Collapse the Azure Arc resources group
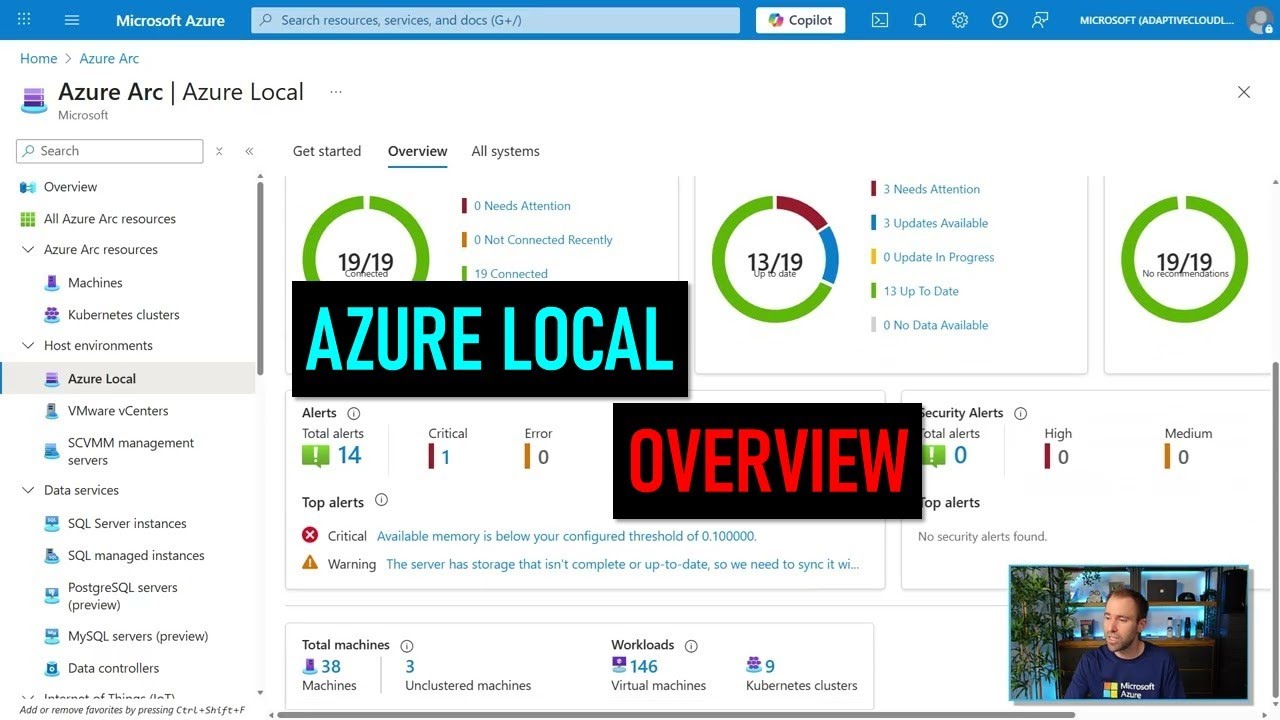The image size is (1280, 720). [28, 250]
